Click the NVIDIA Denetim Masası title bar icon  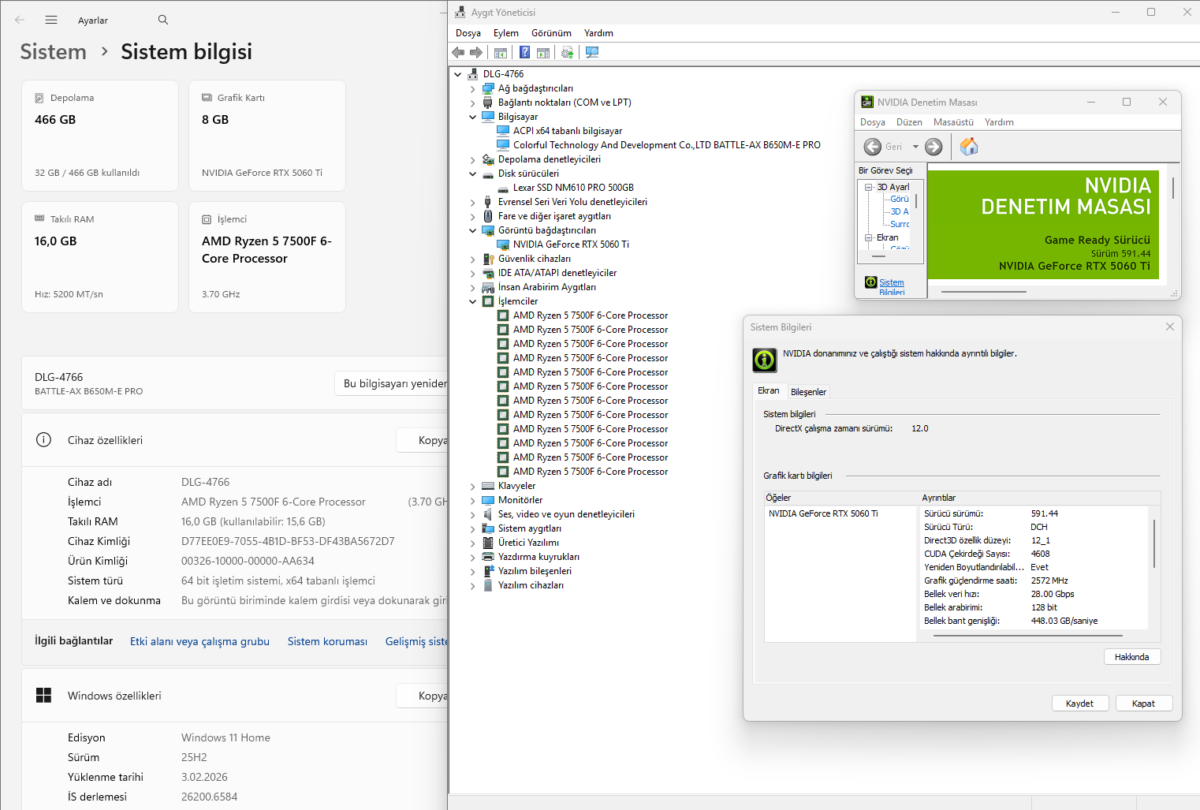867,102
